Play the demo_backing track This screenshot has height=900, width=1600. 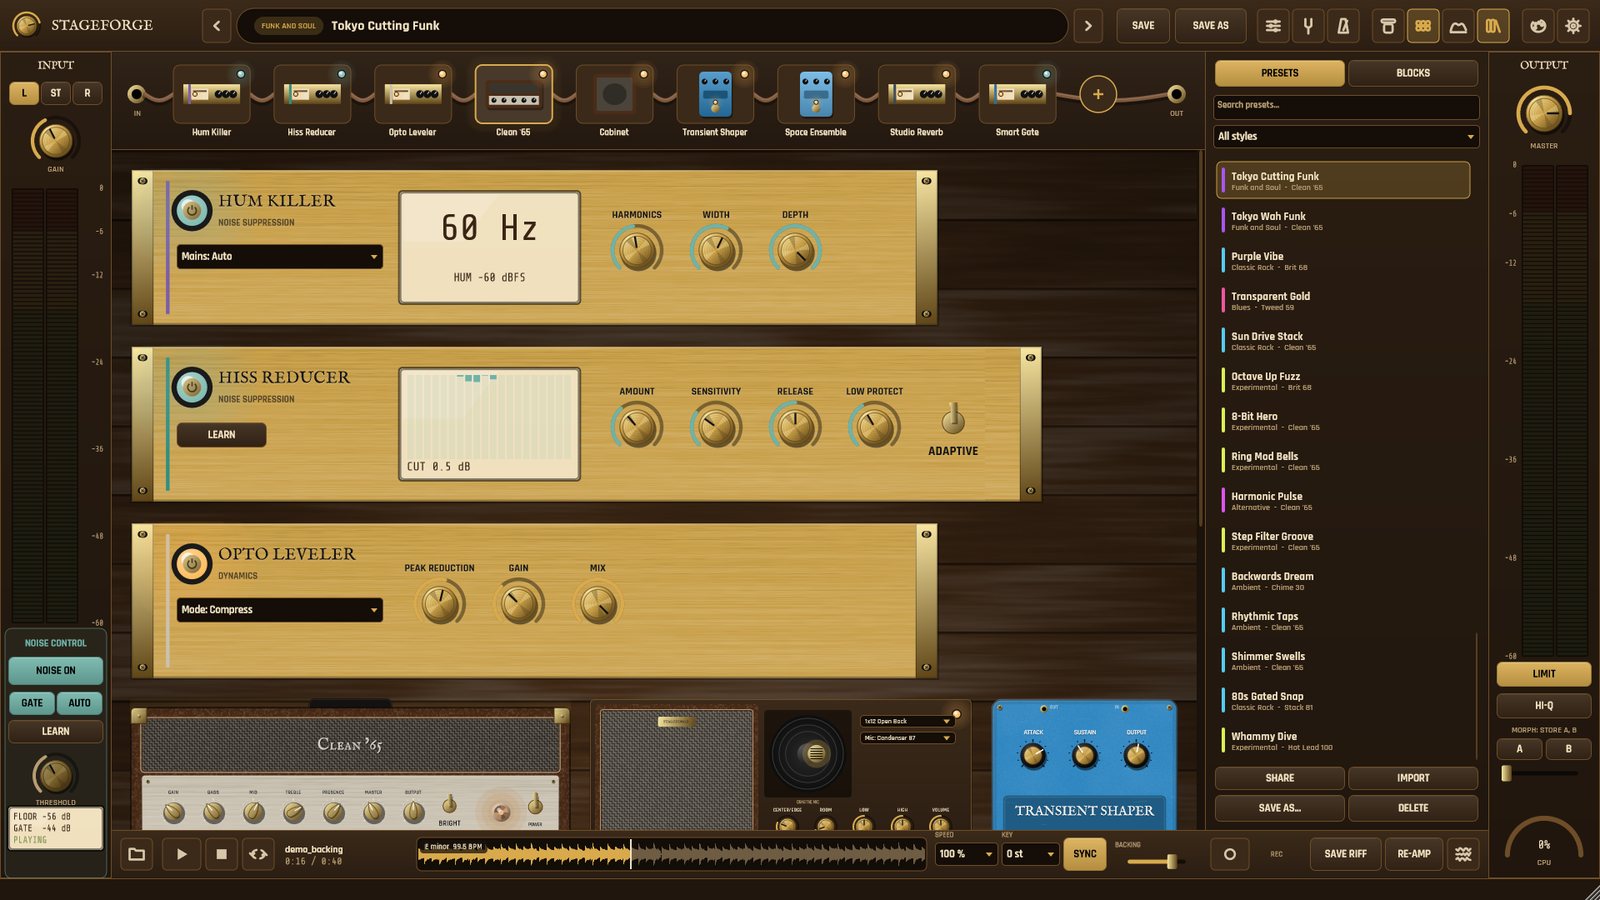coord(181,854)
